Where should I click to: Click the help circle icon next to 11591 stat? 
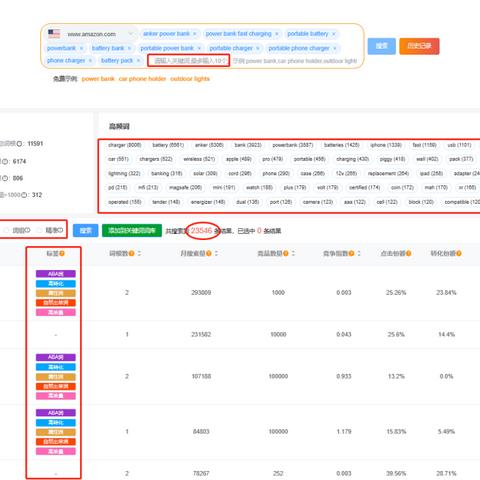[19, 144]
